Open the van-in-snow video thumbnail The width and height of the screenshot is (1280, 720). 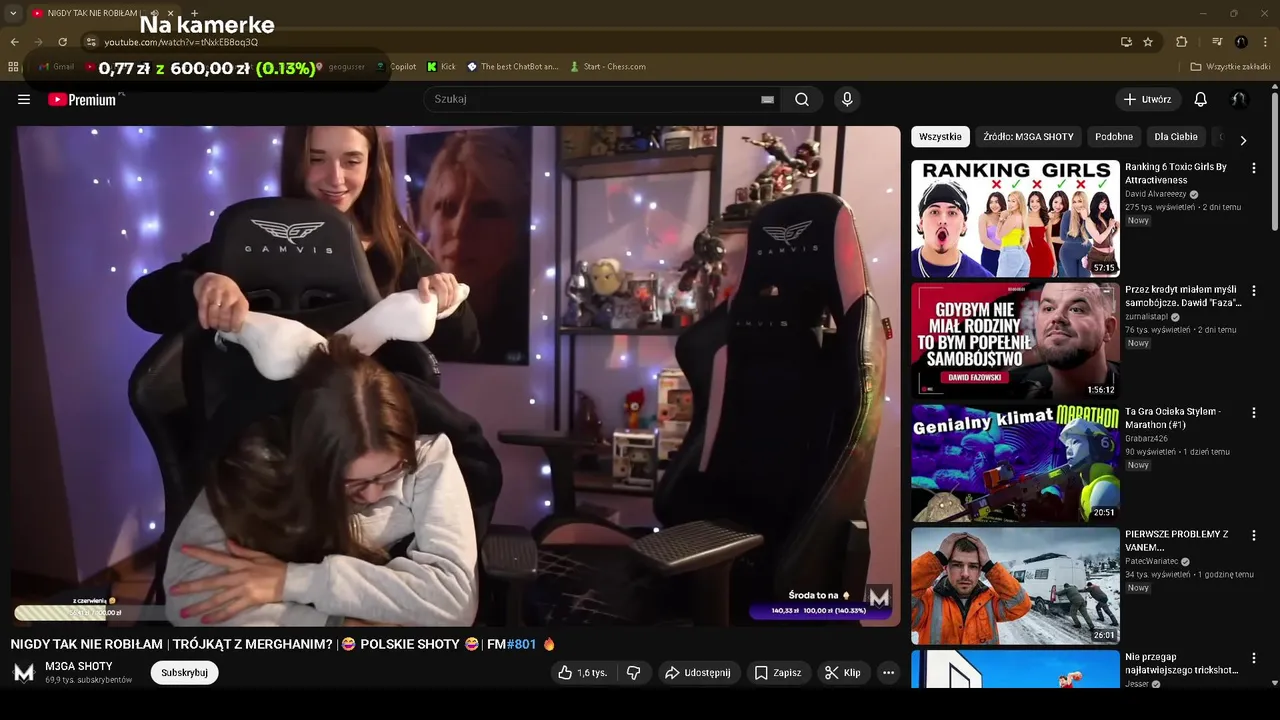point(1015,586)
